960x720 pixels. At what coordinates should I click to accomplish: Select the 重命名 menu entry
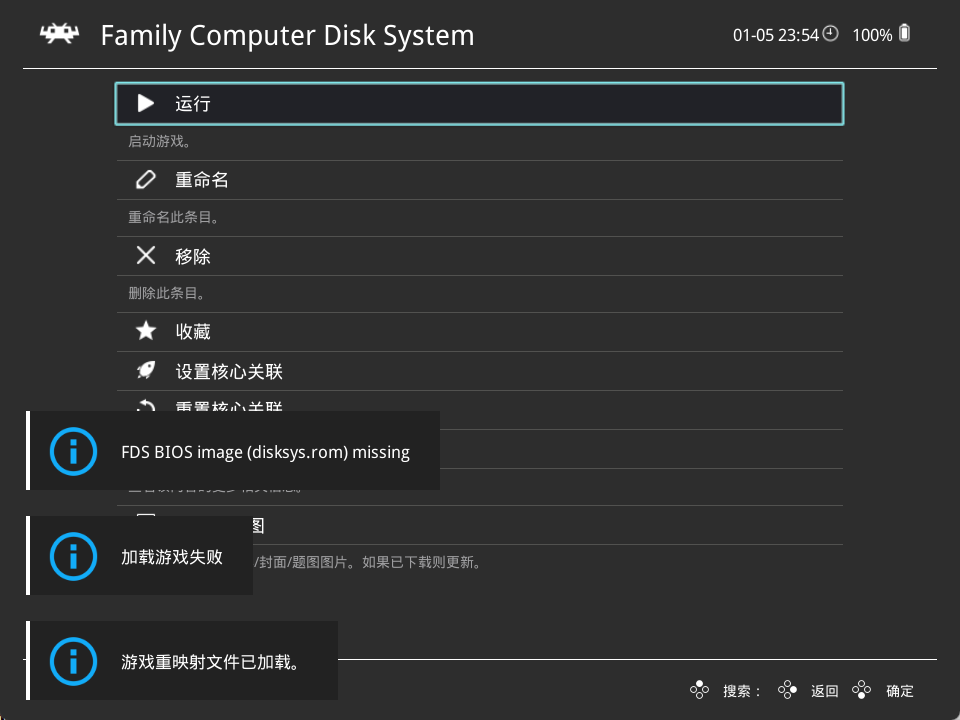(480, 180)
